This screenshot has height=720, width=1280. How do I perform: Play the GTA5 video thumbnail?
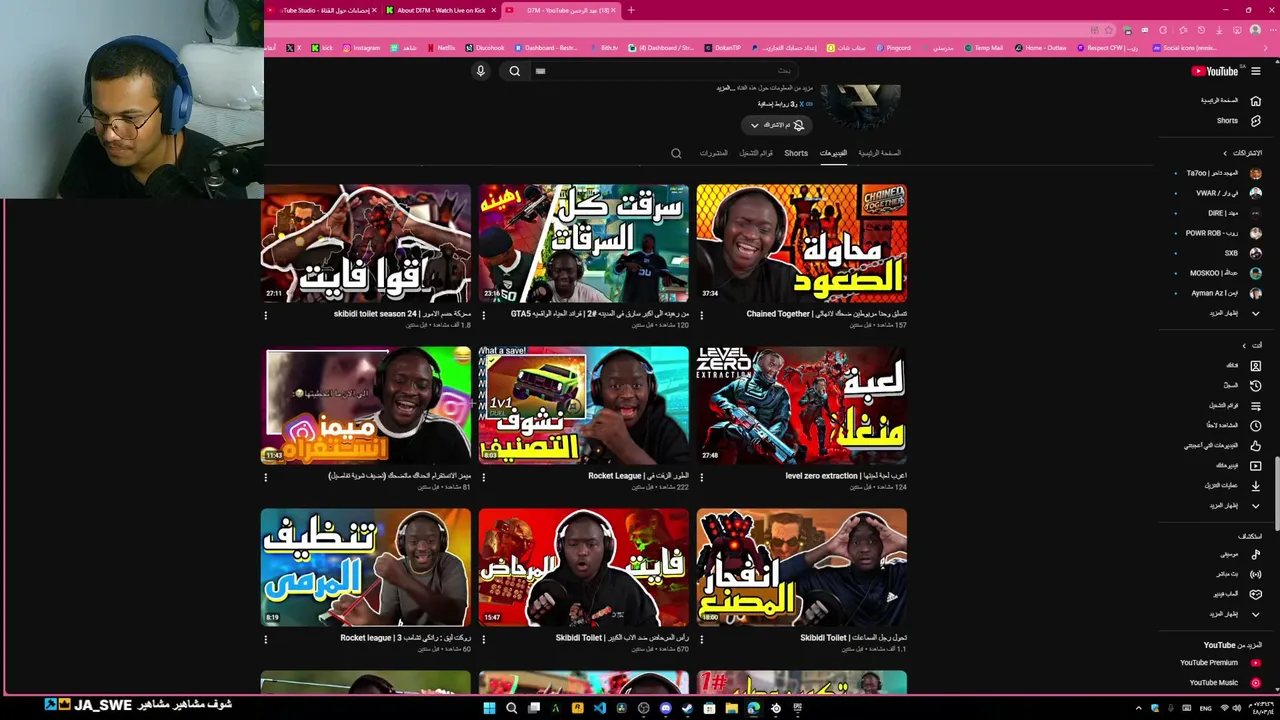coord(584,243)
